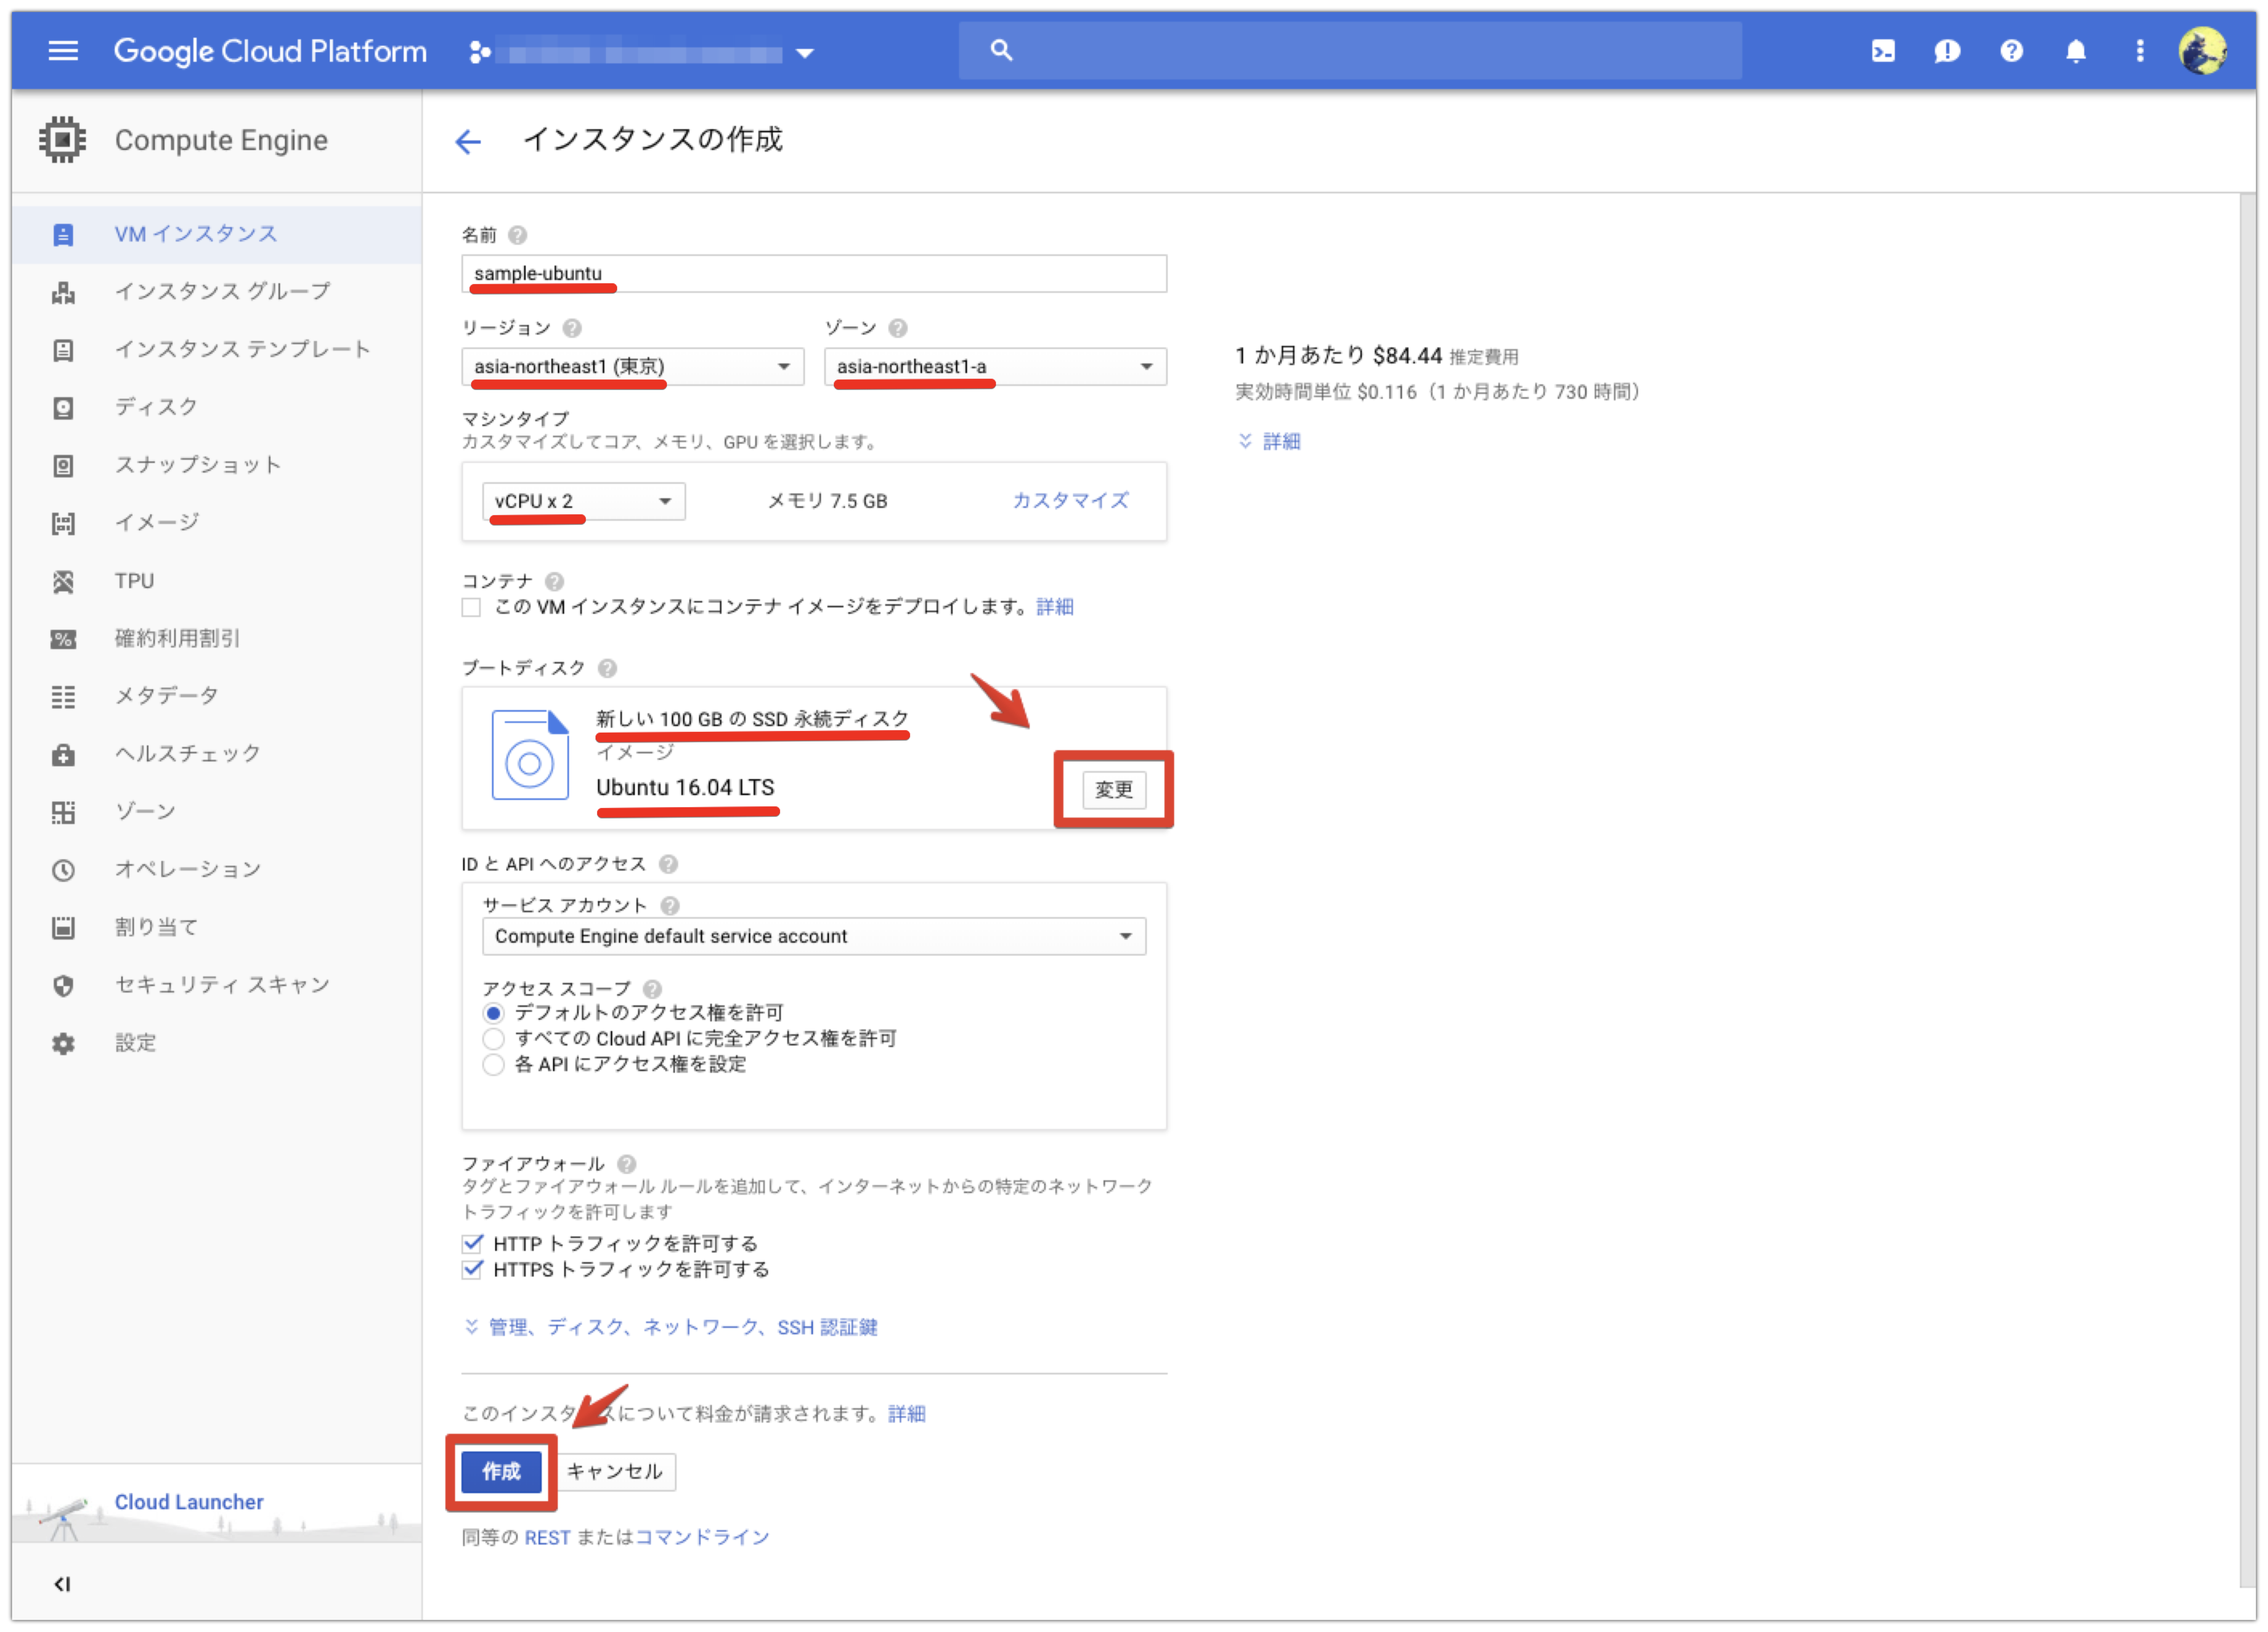This screenshot has width=2268, height=1632.
Task: Open the vCPU x 2 machine type dropdown
Action: coord(584,501)
